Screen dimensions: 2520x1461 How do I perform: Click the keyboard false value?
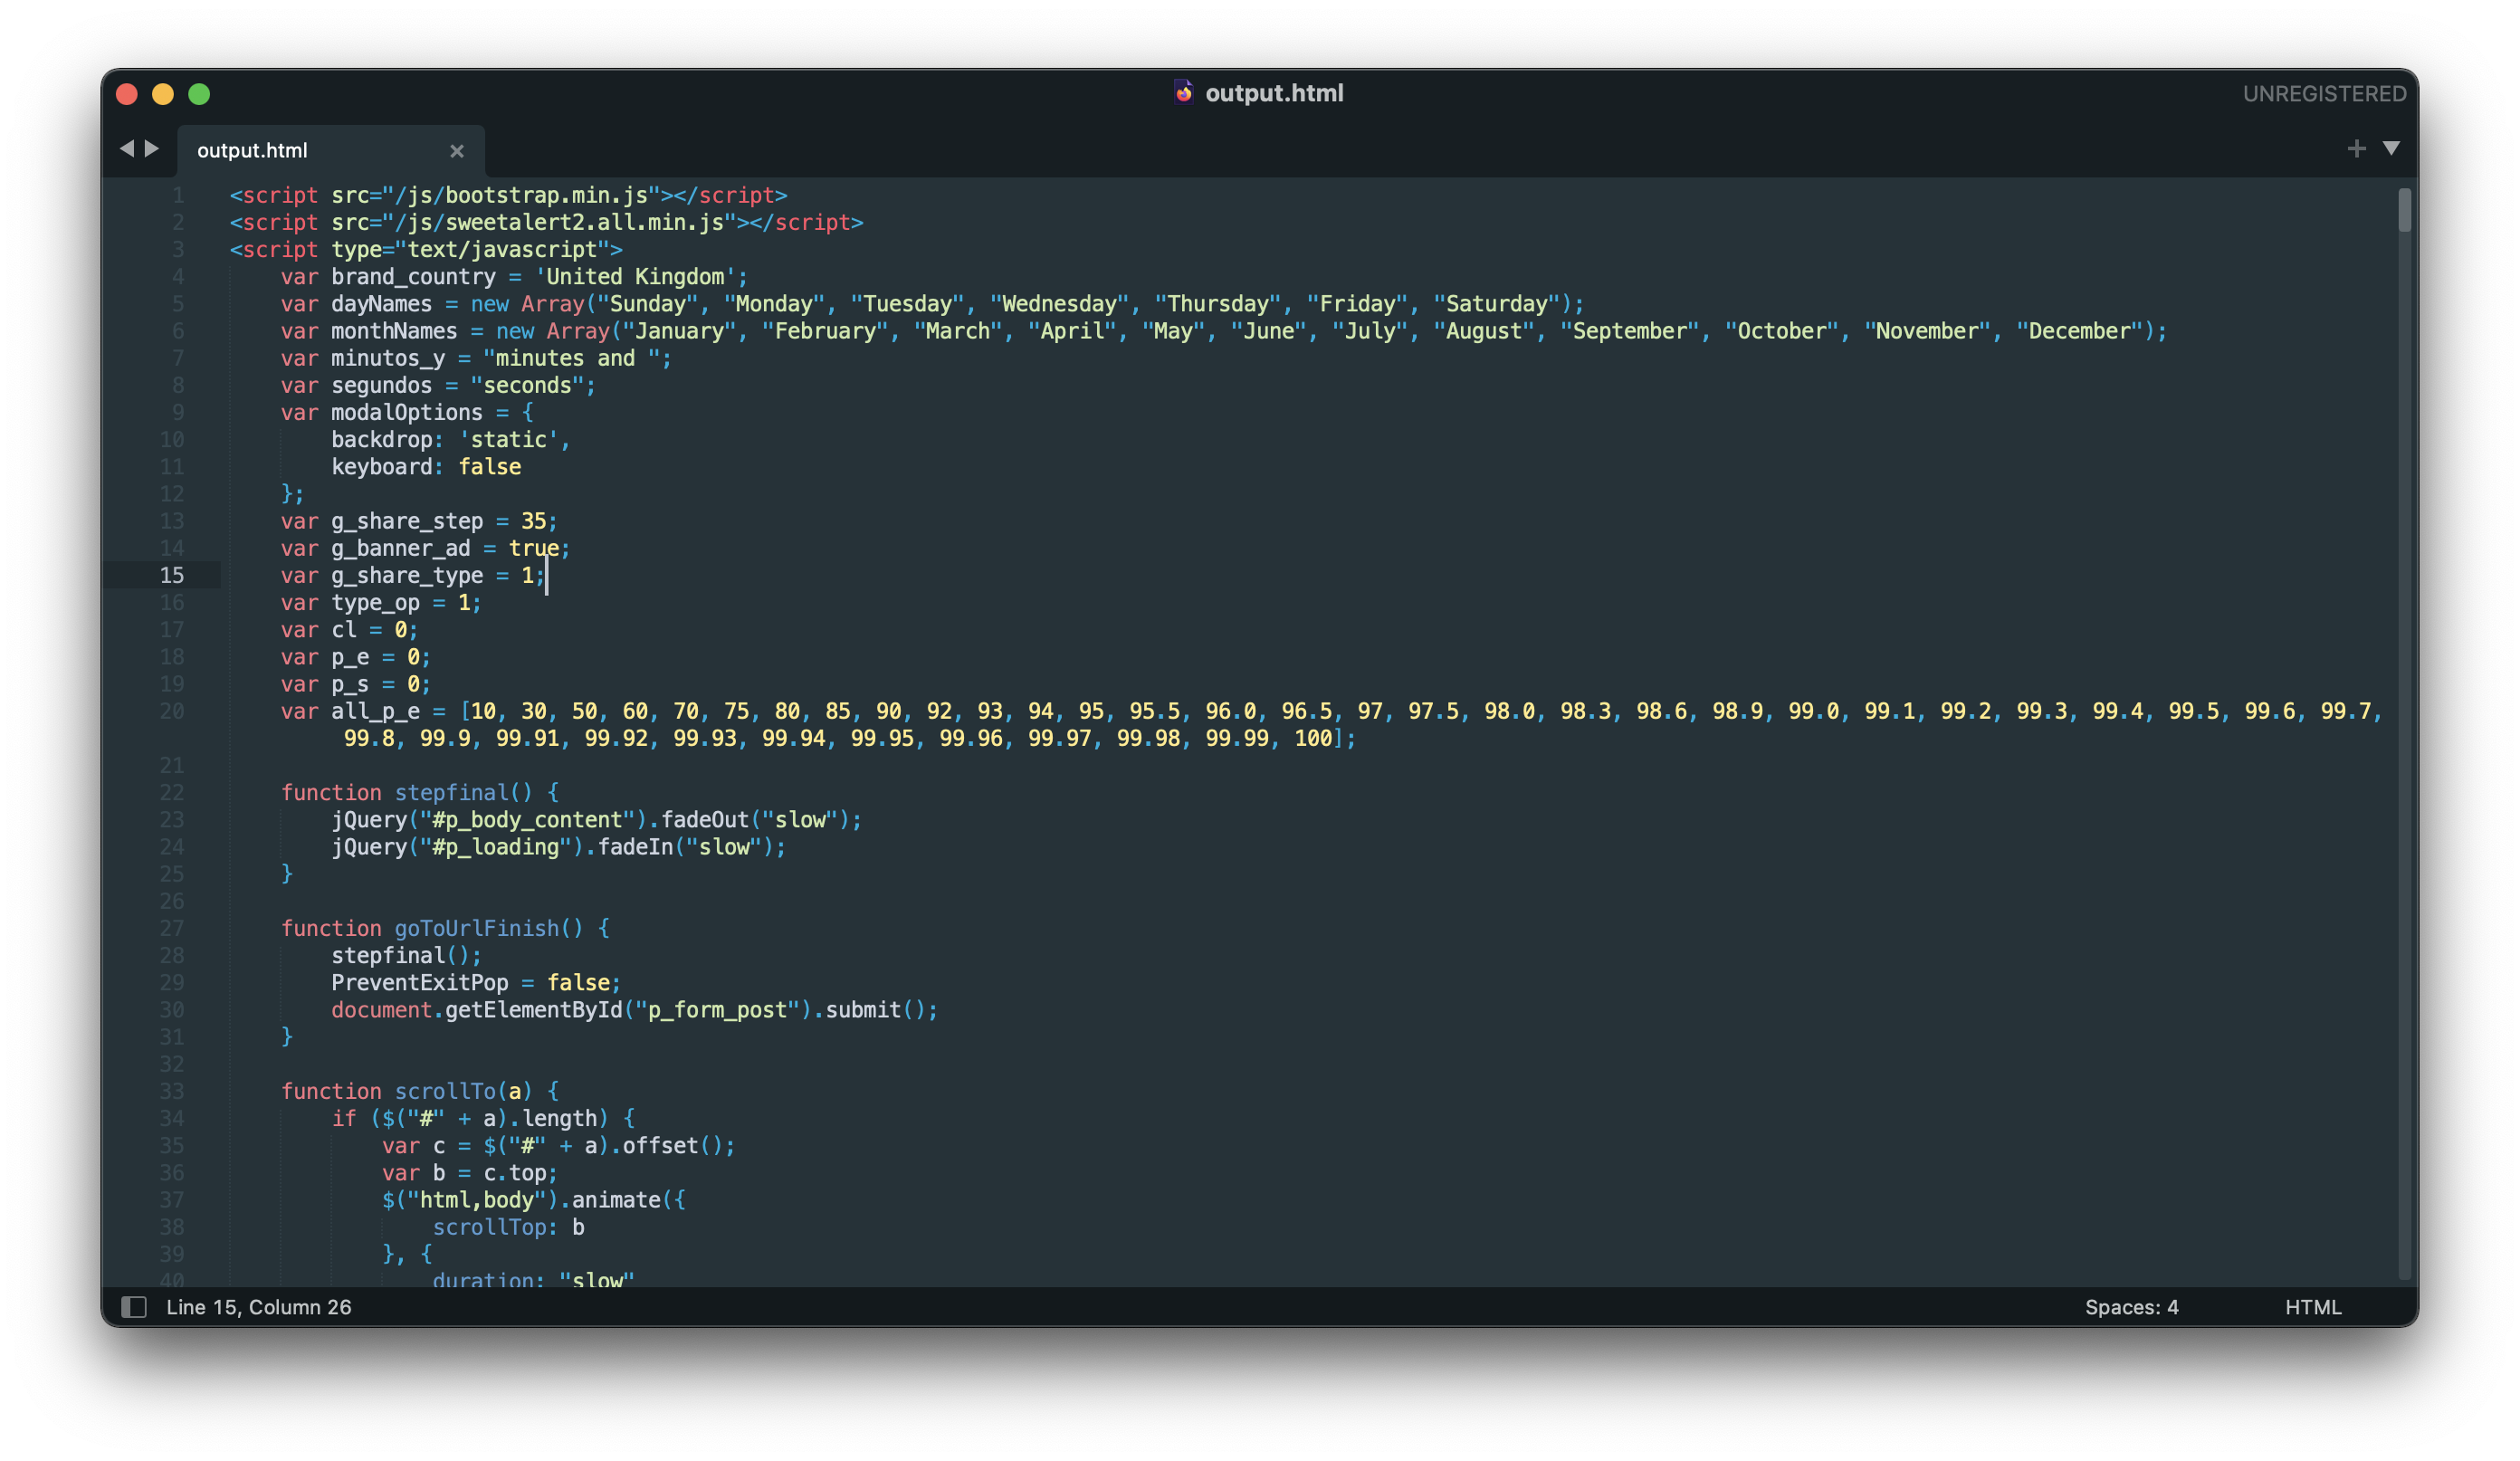coord(490,467)
